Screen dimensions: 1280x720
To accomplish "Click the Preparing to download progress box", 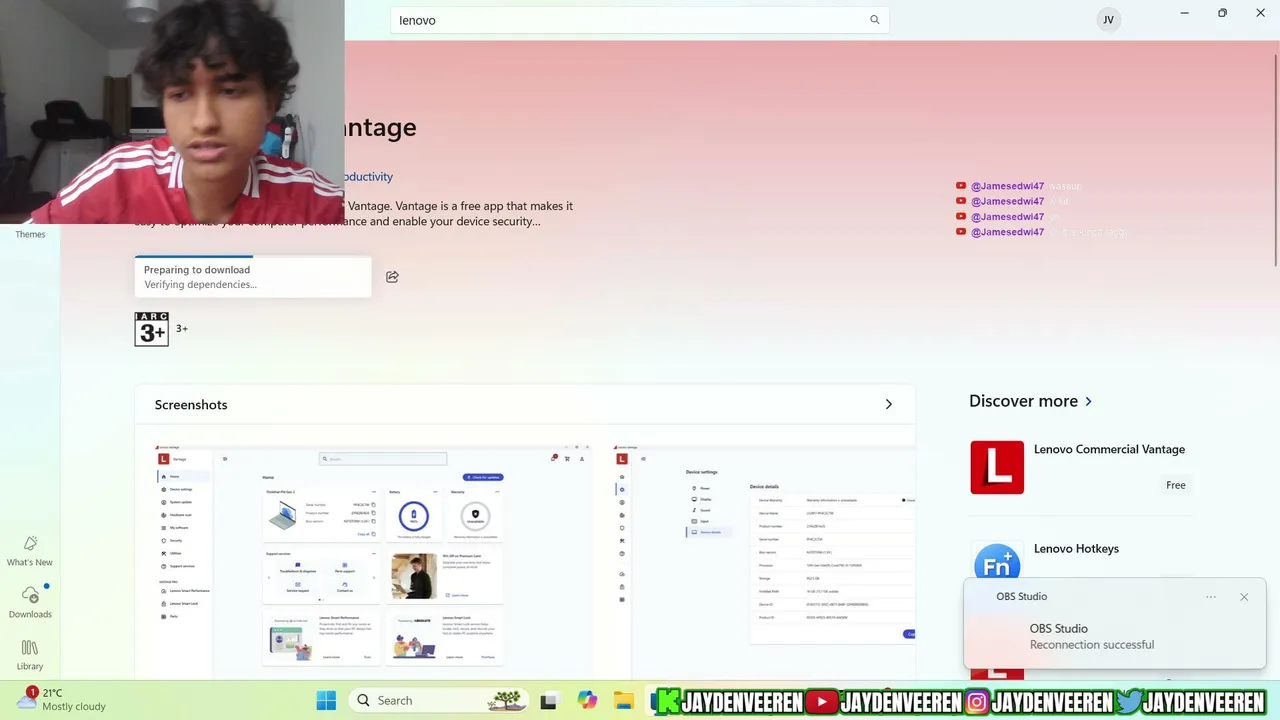I will tap(253, 277).
